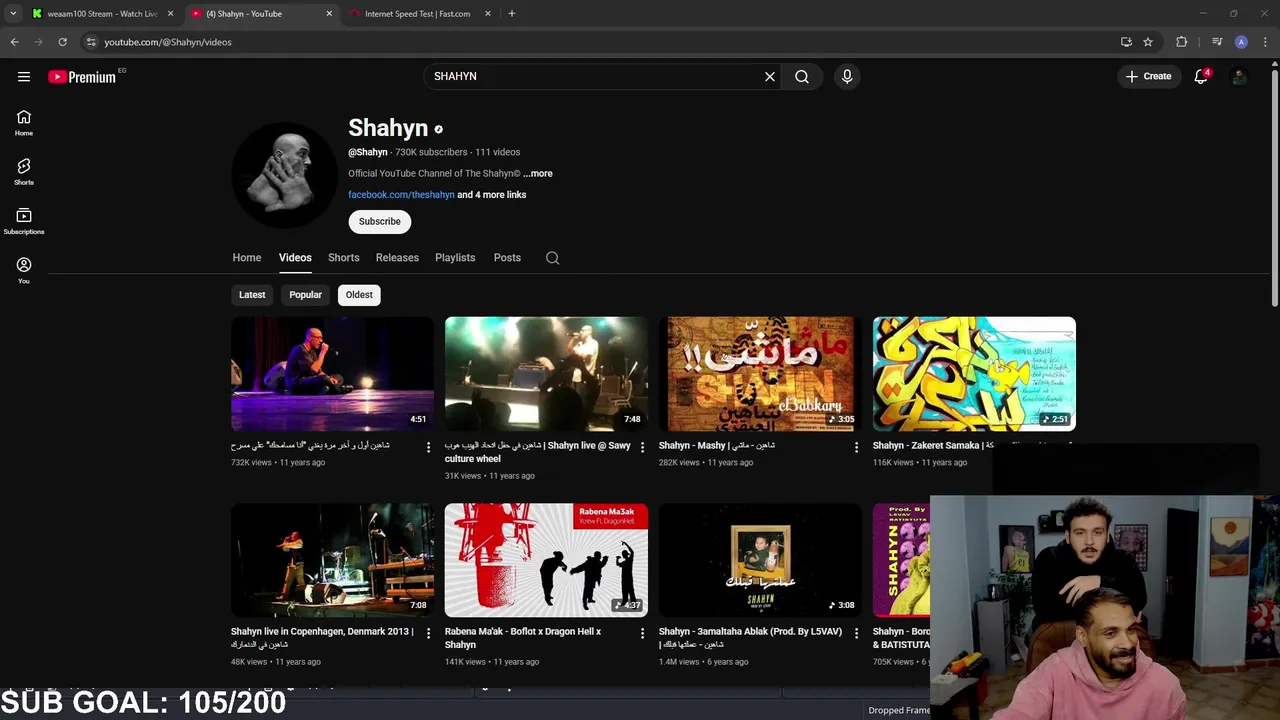Screen dimensions: 1280x720
Task: Open the YouTube hamburger guide menu
Action: pos(24,77)
